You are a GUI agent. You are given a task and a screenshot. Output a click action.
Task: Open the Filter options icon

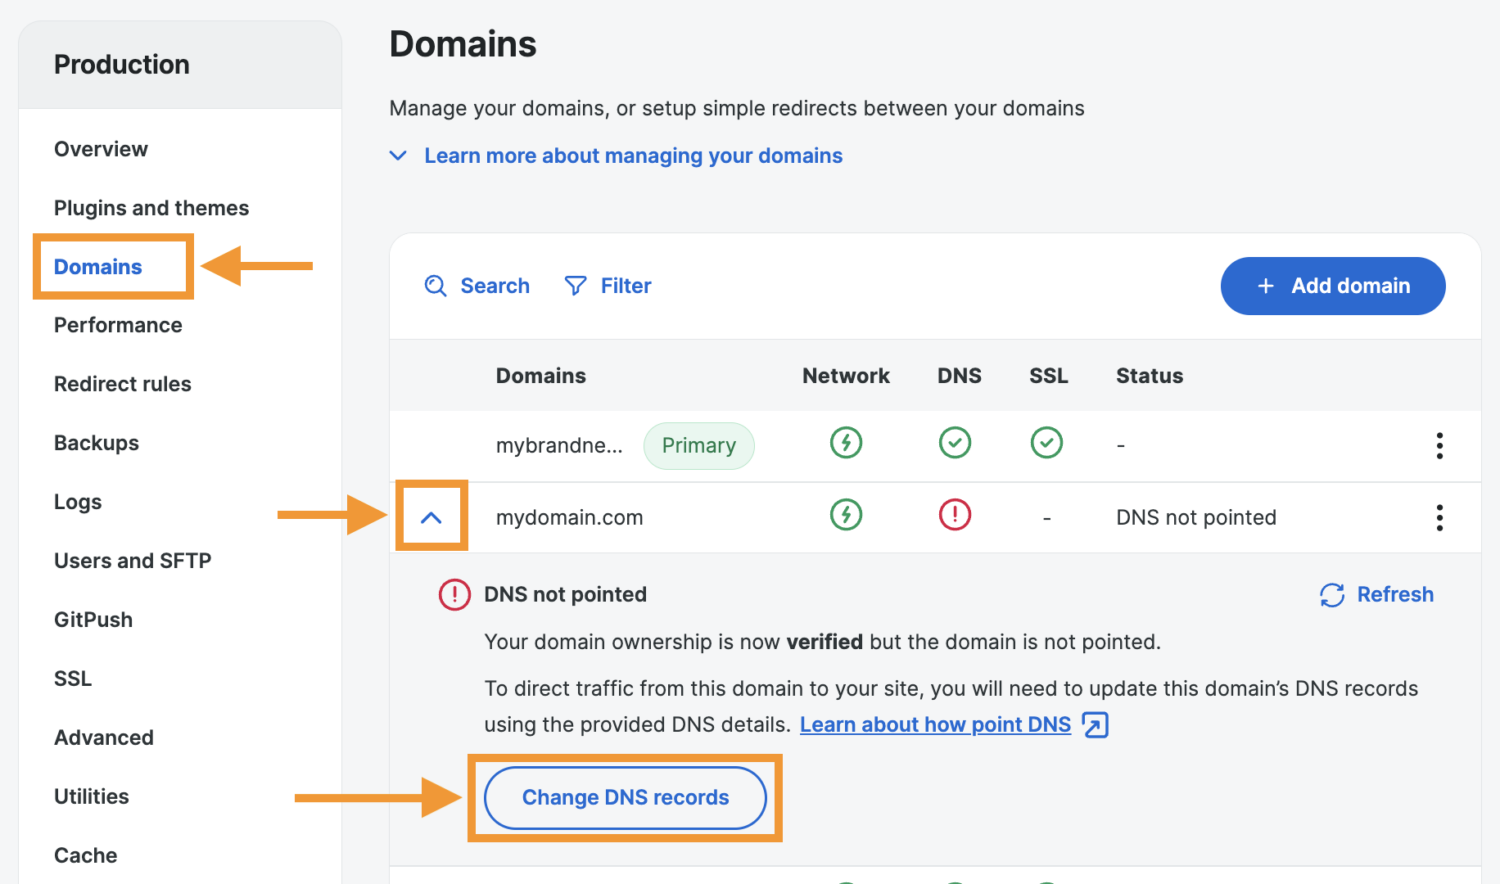pyautogui.click(x=575, y=286)
